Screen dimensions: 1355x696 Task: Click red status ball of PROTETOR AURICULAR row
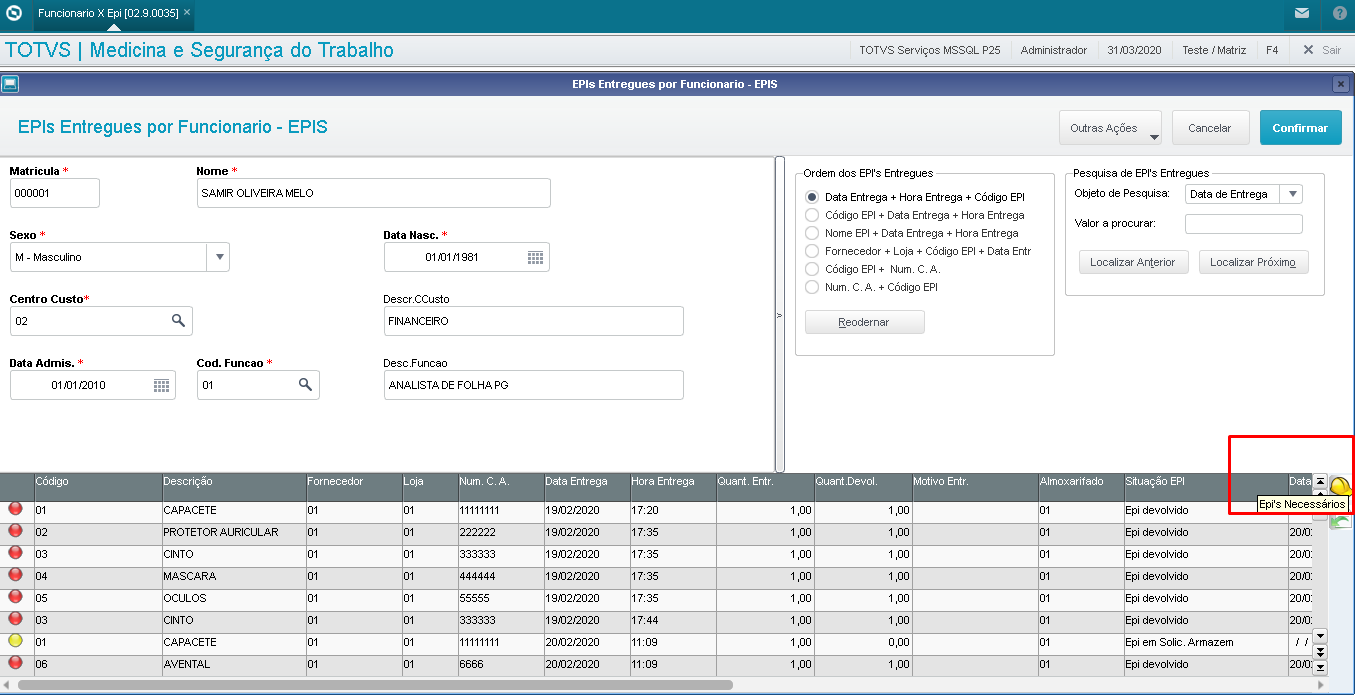[x=15, y=530]
